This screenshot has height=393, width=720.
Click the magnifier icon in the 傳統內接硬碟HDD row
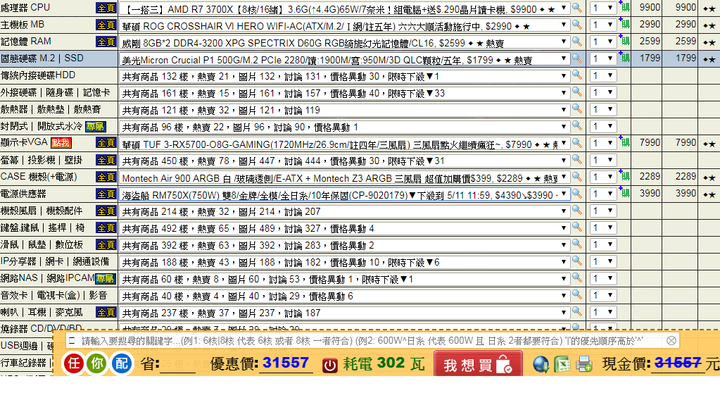click(x=577, y=75)
